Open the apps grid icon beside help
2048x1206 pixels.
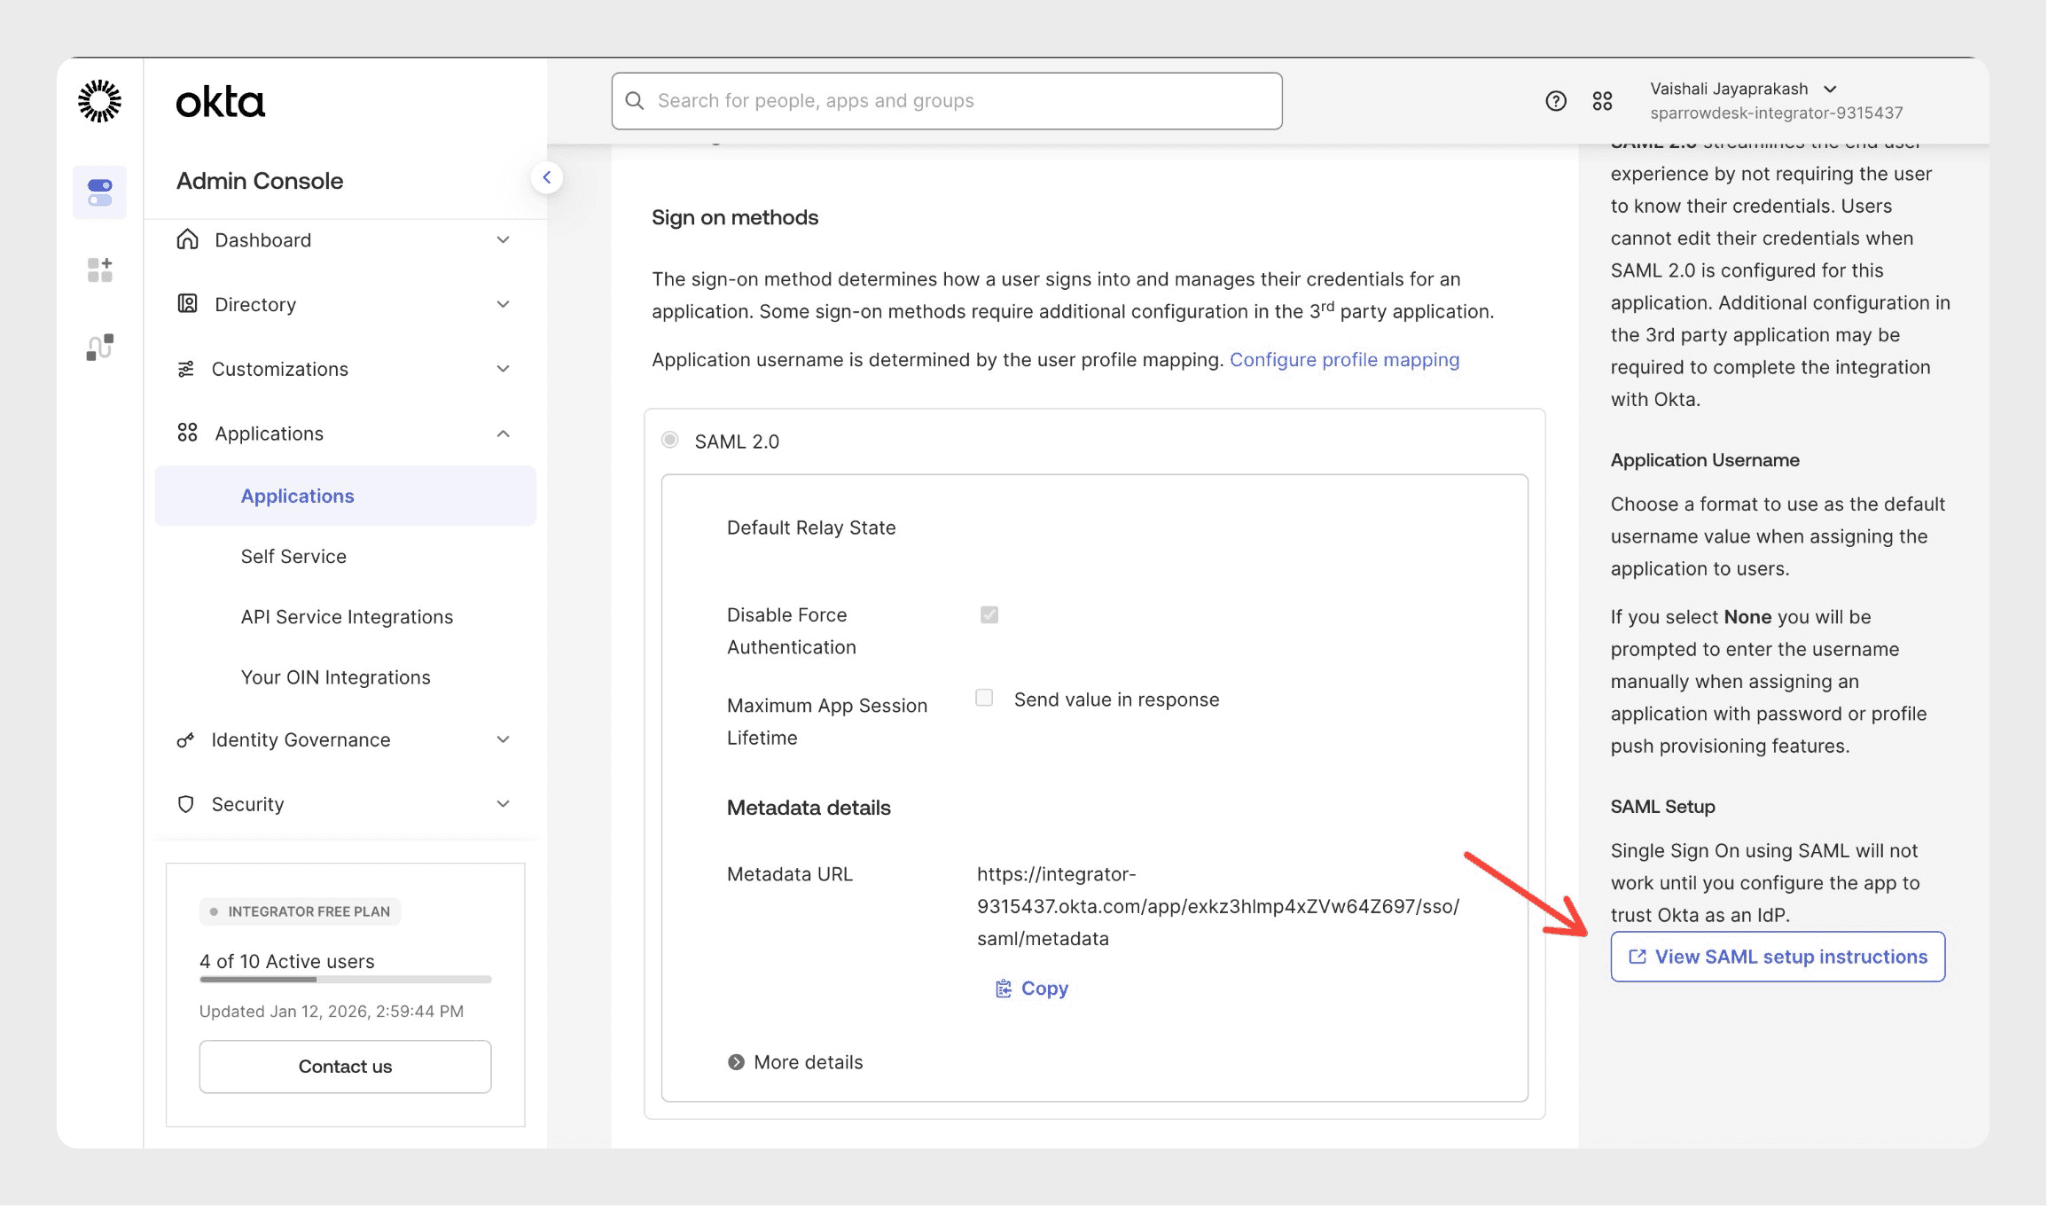1602,101
